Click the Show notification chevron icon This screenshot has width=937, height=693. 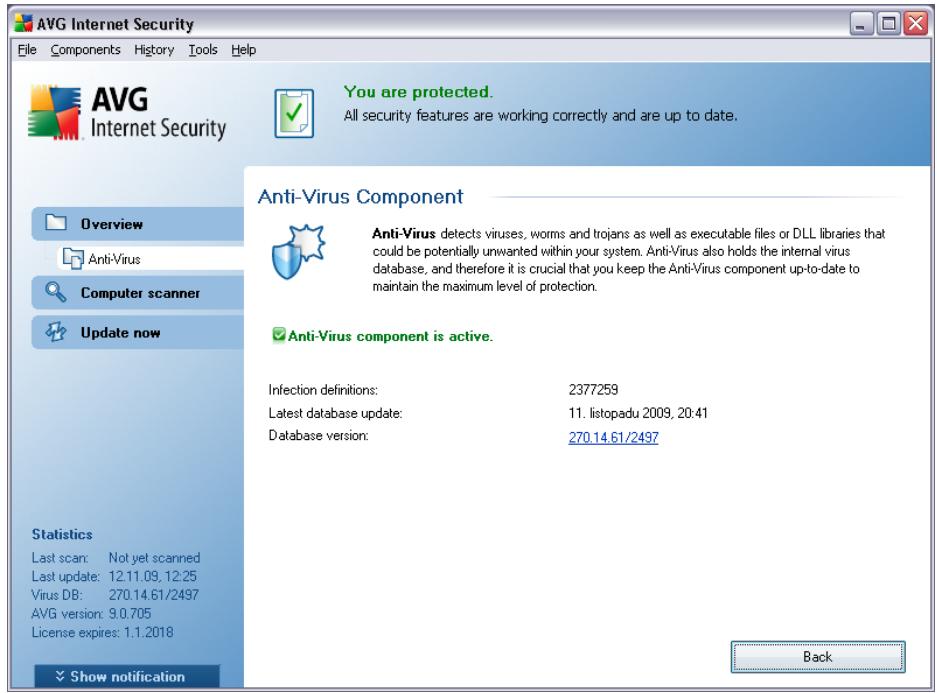[60, 676]
